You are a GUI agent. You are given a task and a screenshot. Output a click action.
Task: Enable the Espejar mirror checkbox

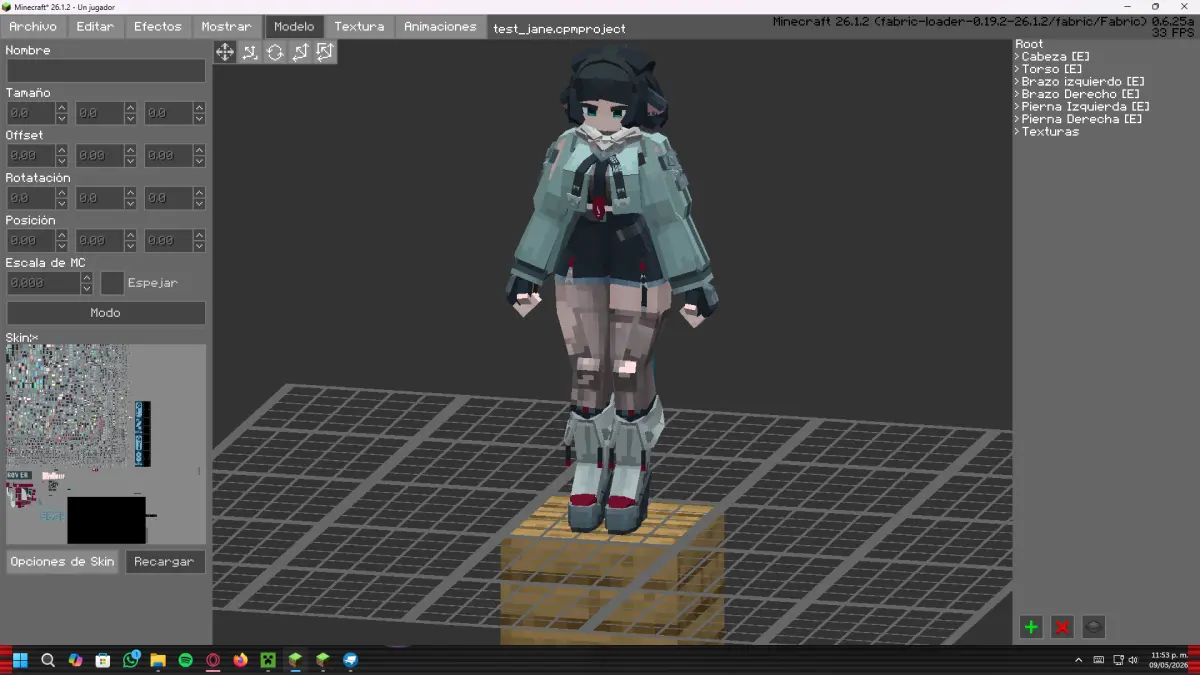[112, 283]
